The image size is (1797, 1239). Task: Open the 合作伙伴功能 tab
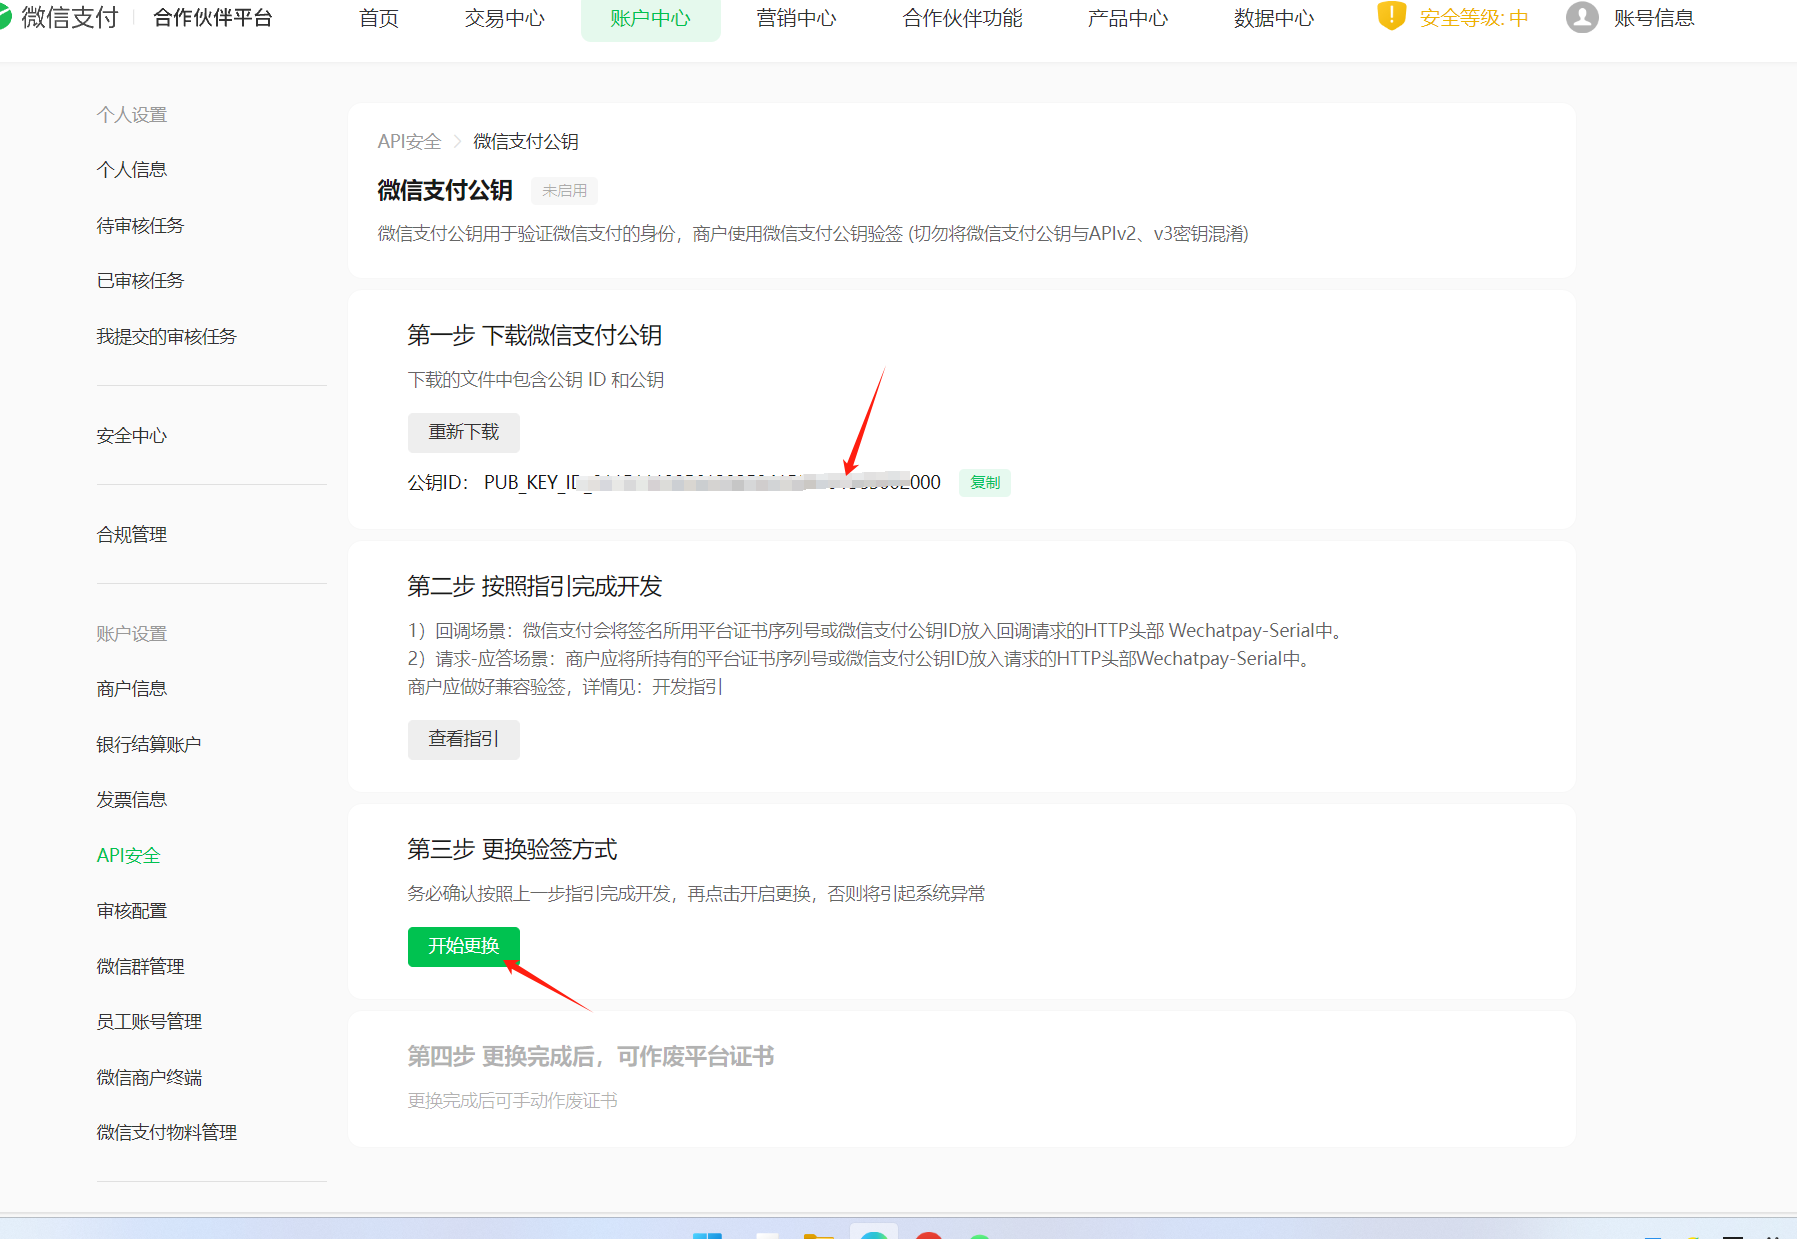tap(963, 18)
